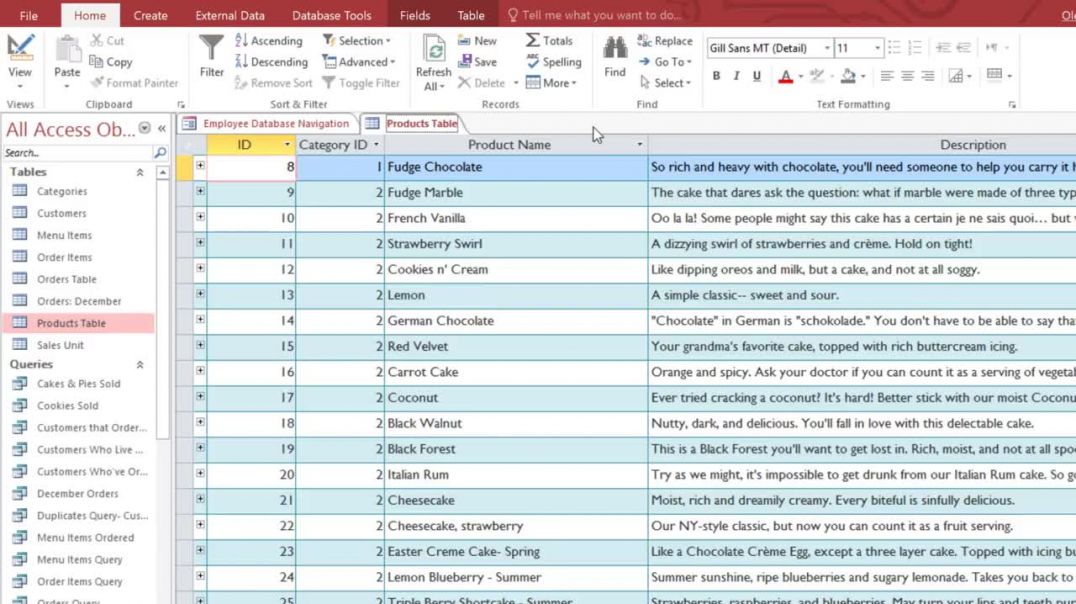Screen dimensions: 1076x604
Task: Apply the red font color
Action: coord(786,76)
